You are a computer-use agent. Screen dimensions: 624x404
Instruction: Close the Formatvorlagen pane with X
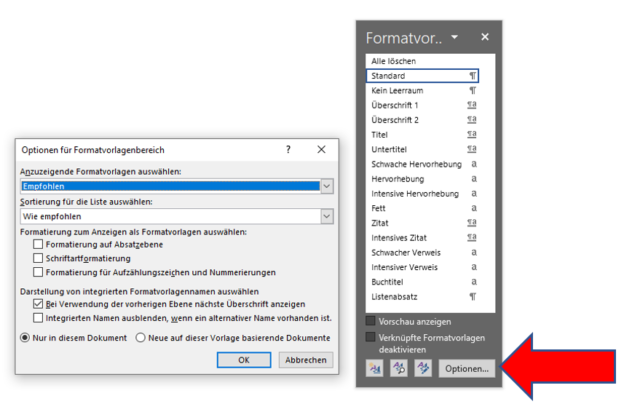point(485,37)
